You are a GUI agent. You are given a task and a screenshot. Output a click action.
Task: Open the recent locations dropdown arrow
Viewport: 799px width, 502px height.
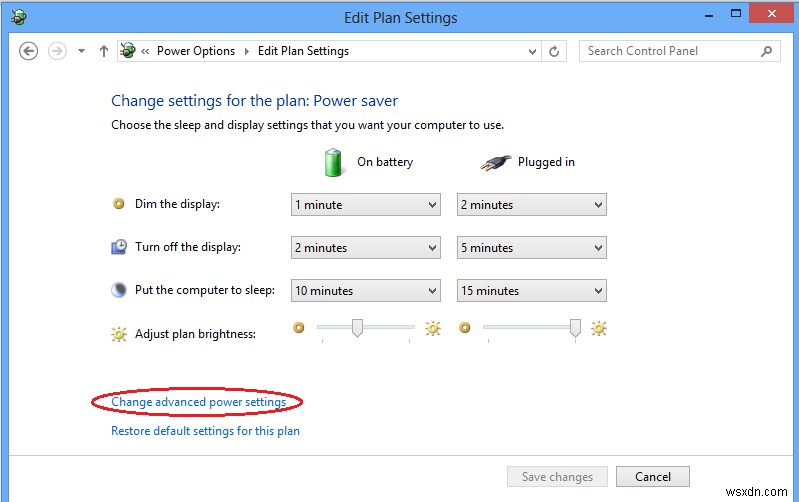(x=82, y=51)
